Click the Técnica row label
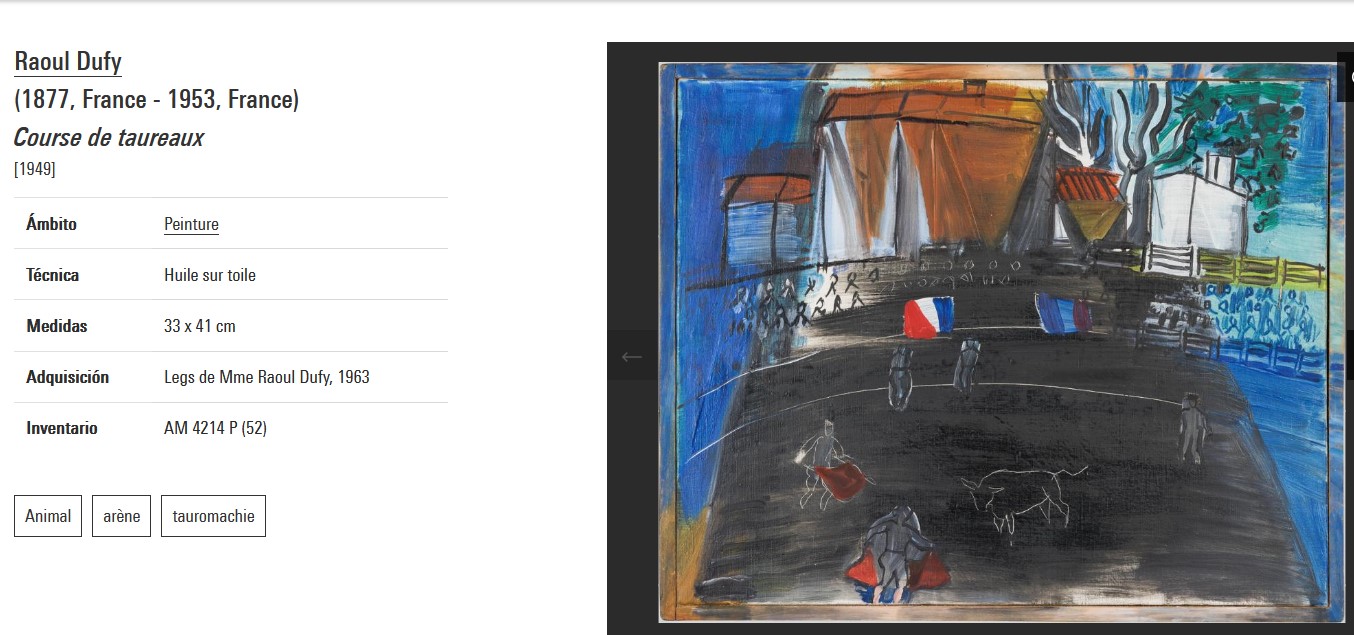 click(52, 275)
